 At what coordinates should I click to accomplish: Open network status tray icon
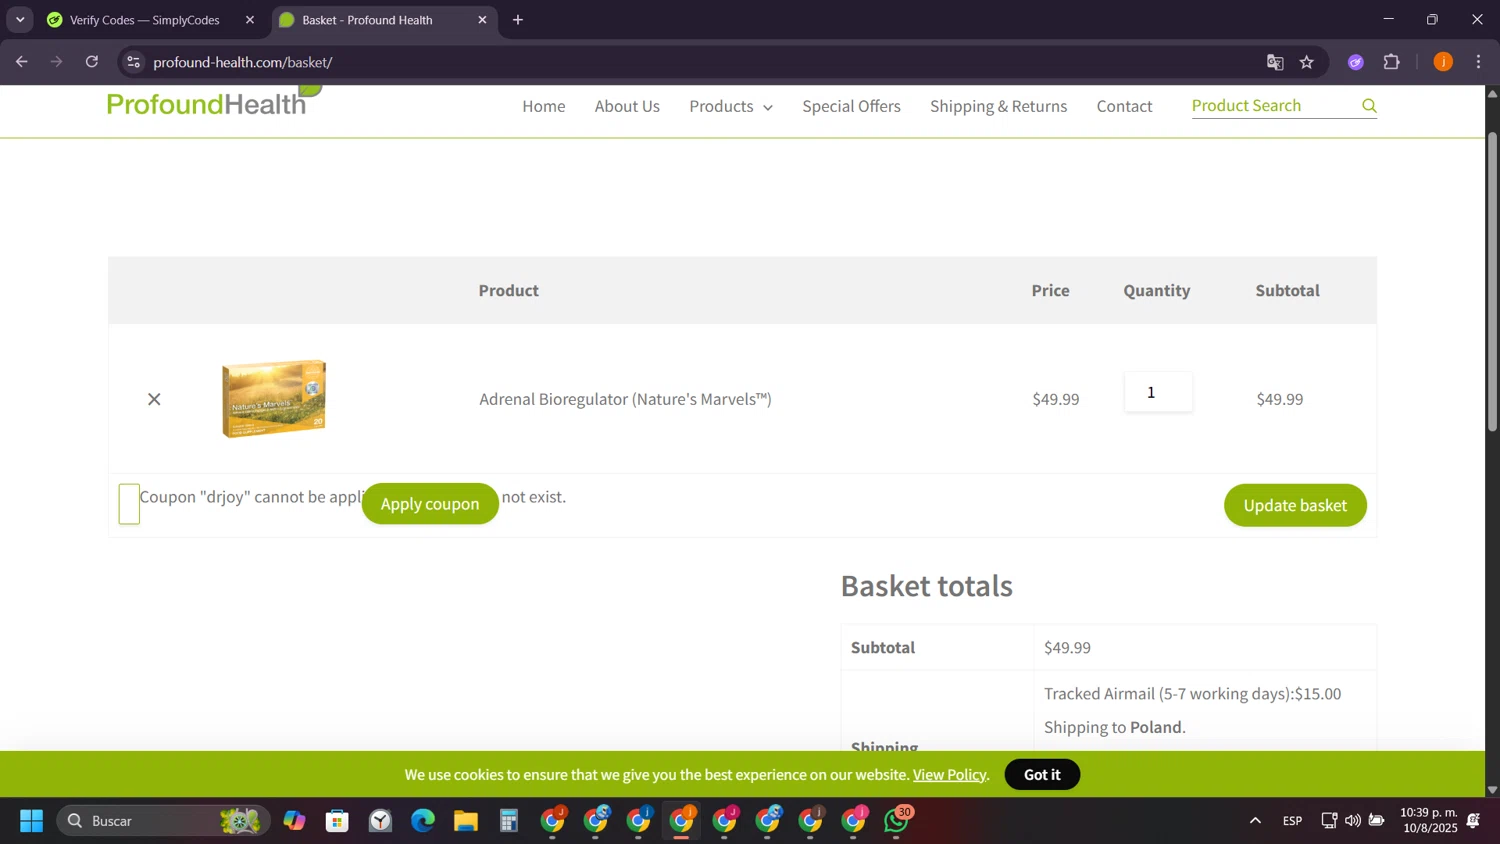(1329, 821)
